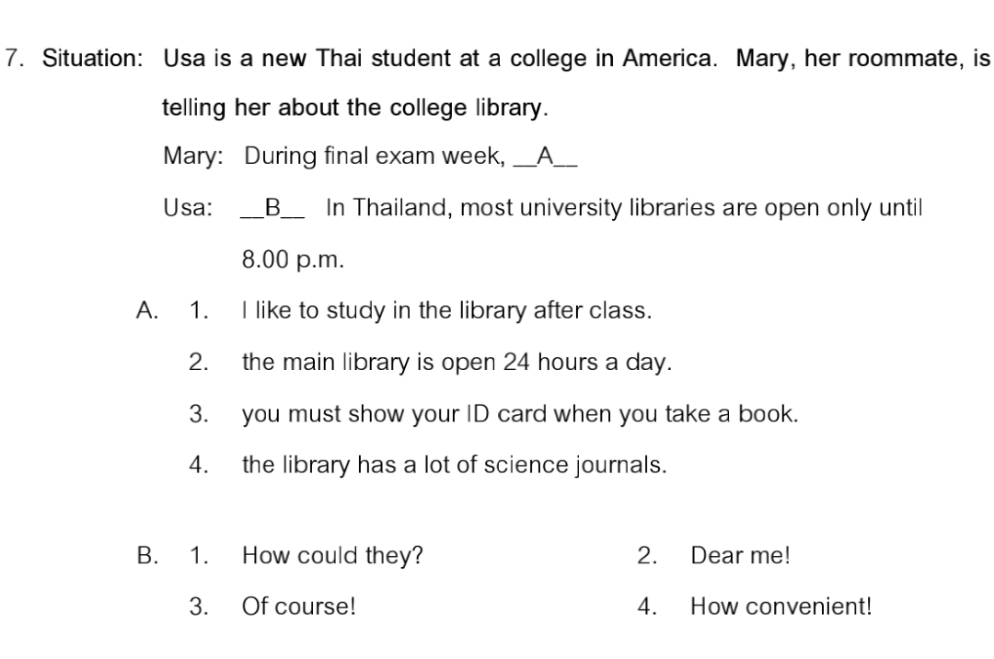This screenshot has width=994, height=659.
Task: Click the question number 7
Action: point(13,57)
